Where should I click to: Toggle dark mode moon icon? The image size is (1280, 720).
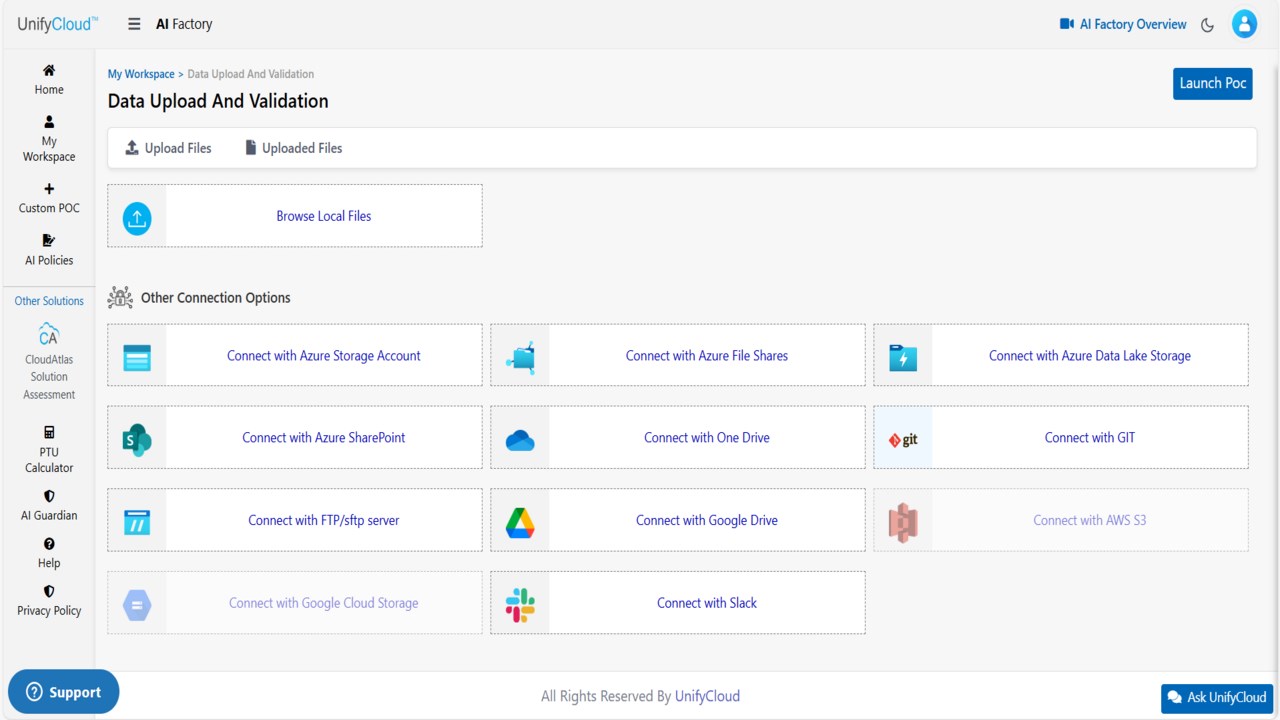1207,25
